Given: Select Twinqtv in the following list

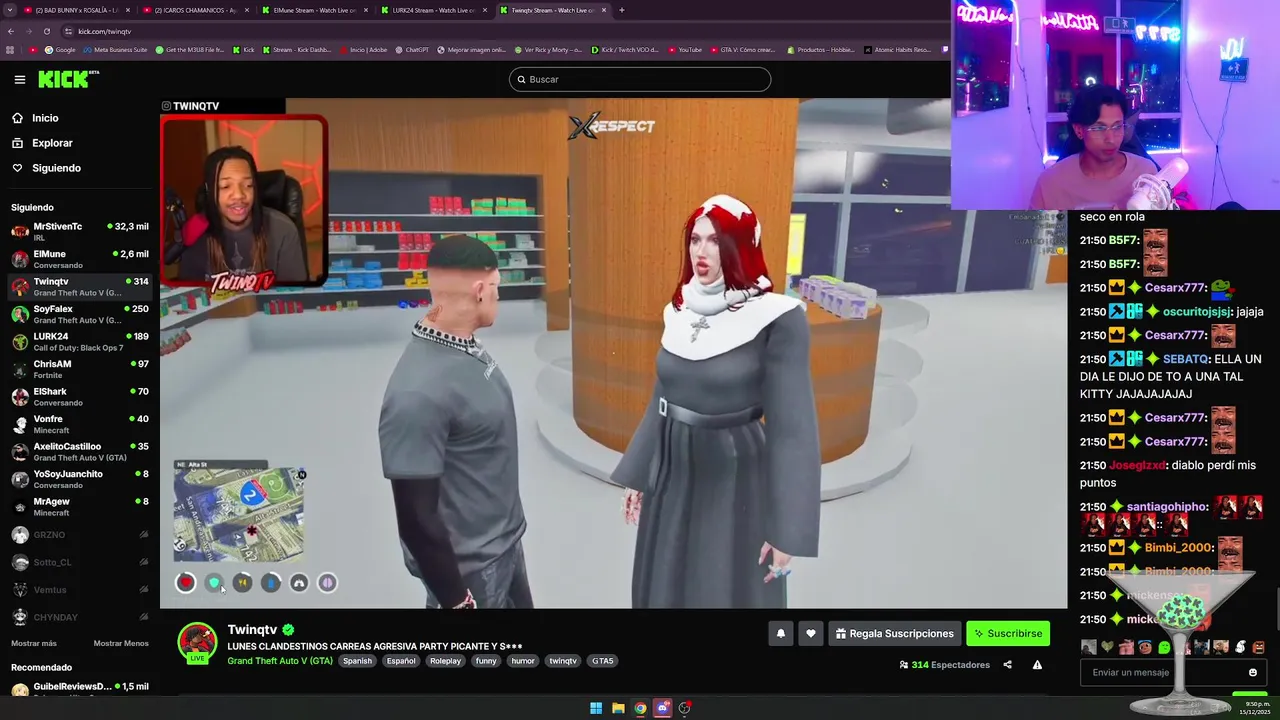Looking at the screenshot, I should 80,286.
